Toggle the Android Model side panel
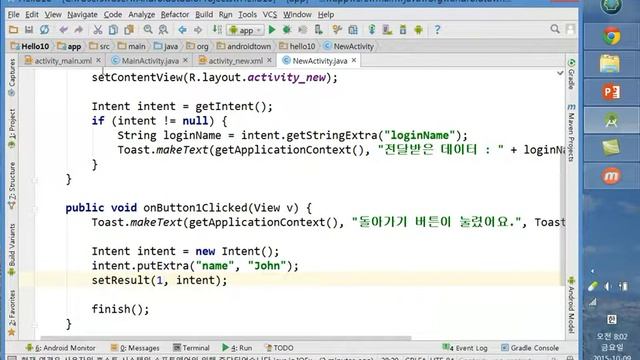 [571, 304]
